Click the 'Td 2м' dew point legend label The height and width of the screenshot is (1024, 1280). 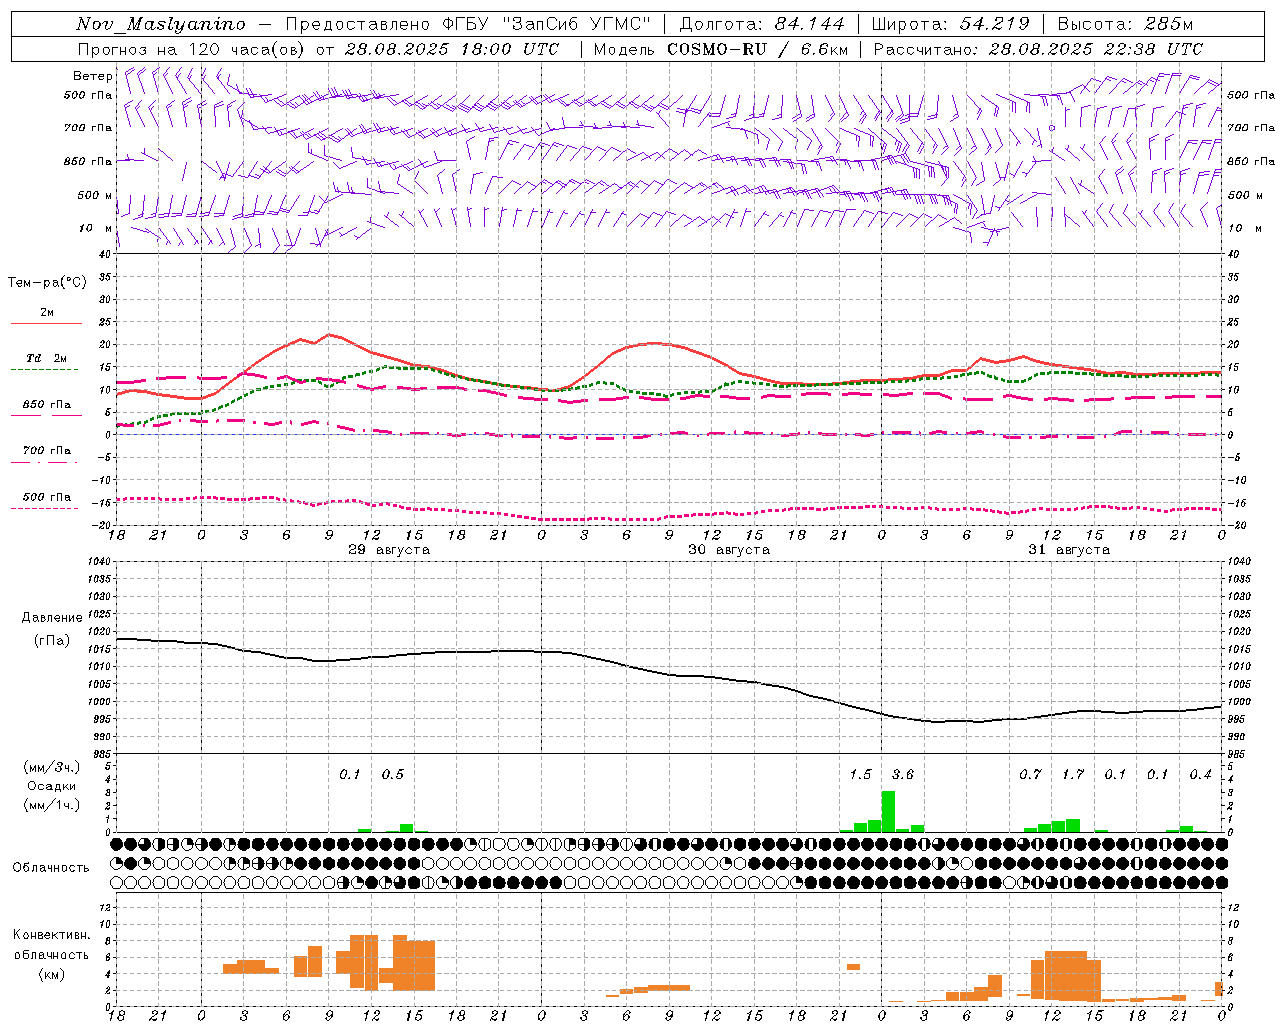click(46, 358)
